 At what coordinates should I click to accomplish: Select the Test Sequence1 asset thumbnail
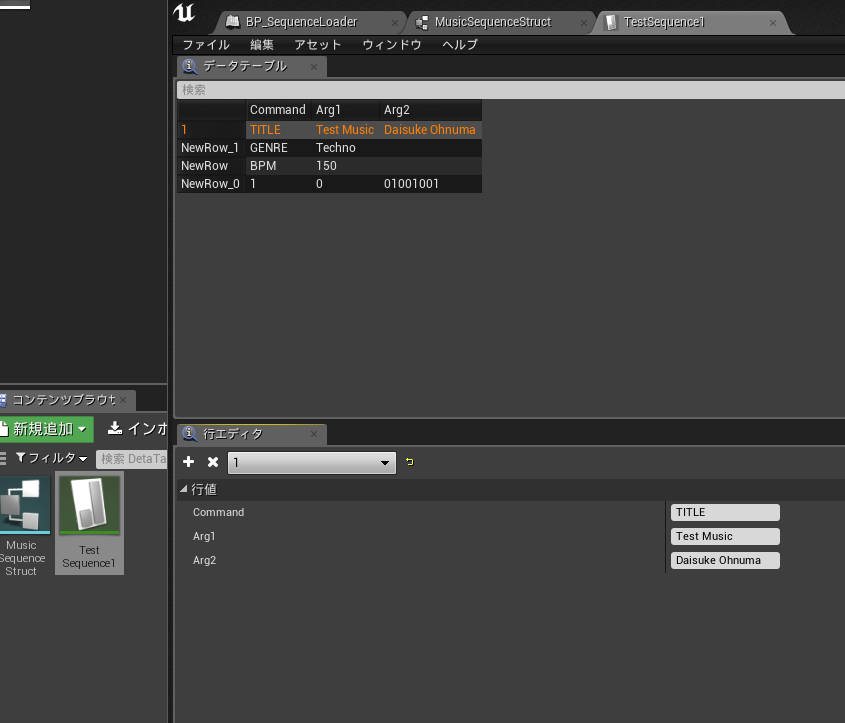tap(89, 505)
